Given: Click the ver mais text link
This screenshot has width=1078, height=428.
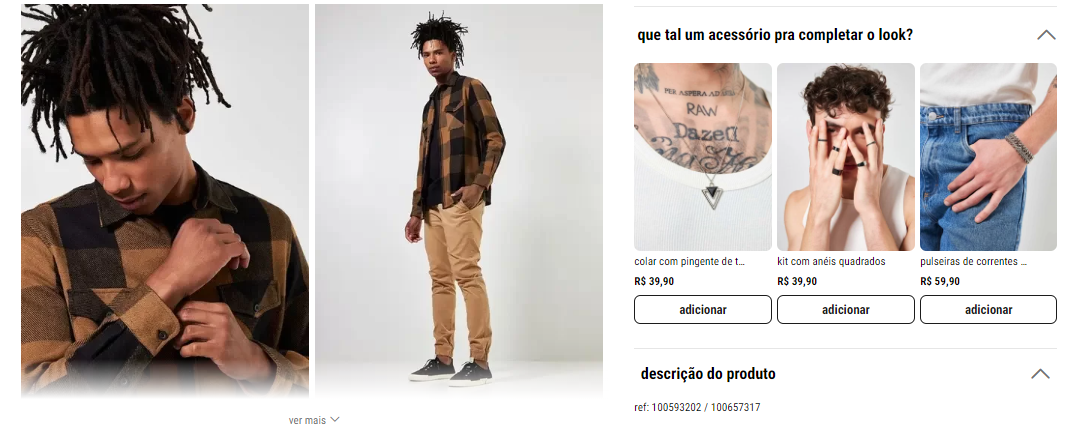Looking at the screenshot, I should (307, 420).
